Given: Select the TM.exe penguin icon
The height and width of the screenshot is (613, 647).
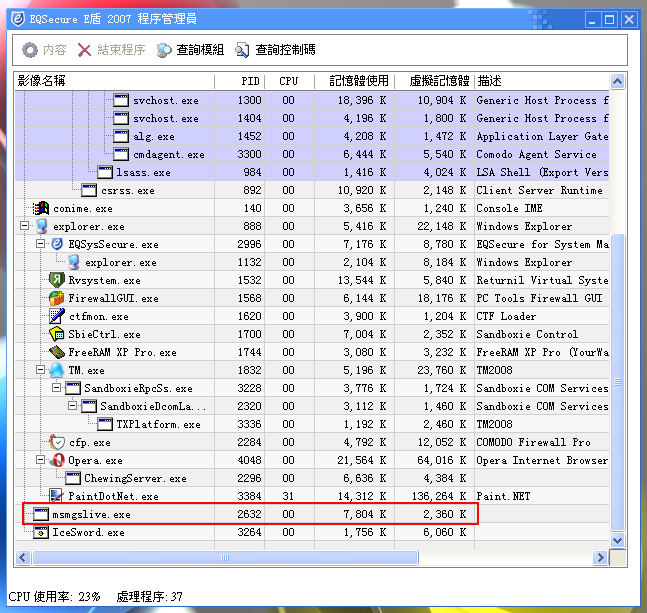Looking at the screenshot, I should [57, 370].
